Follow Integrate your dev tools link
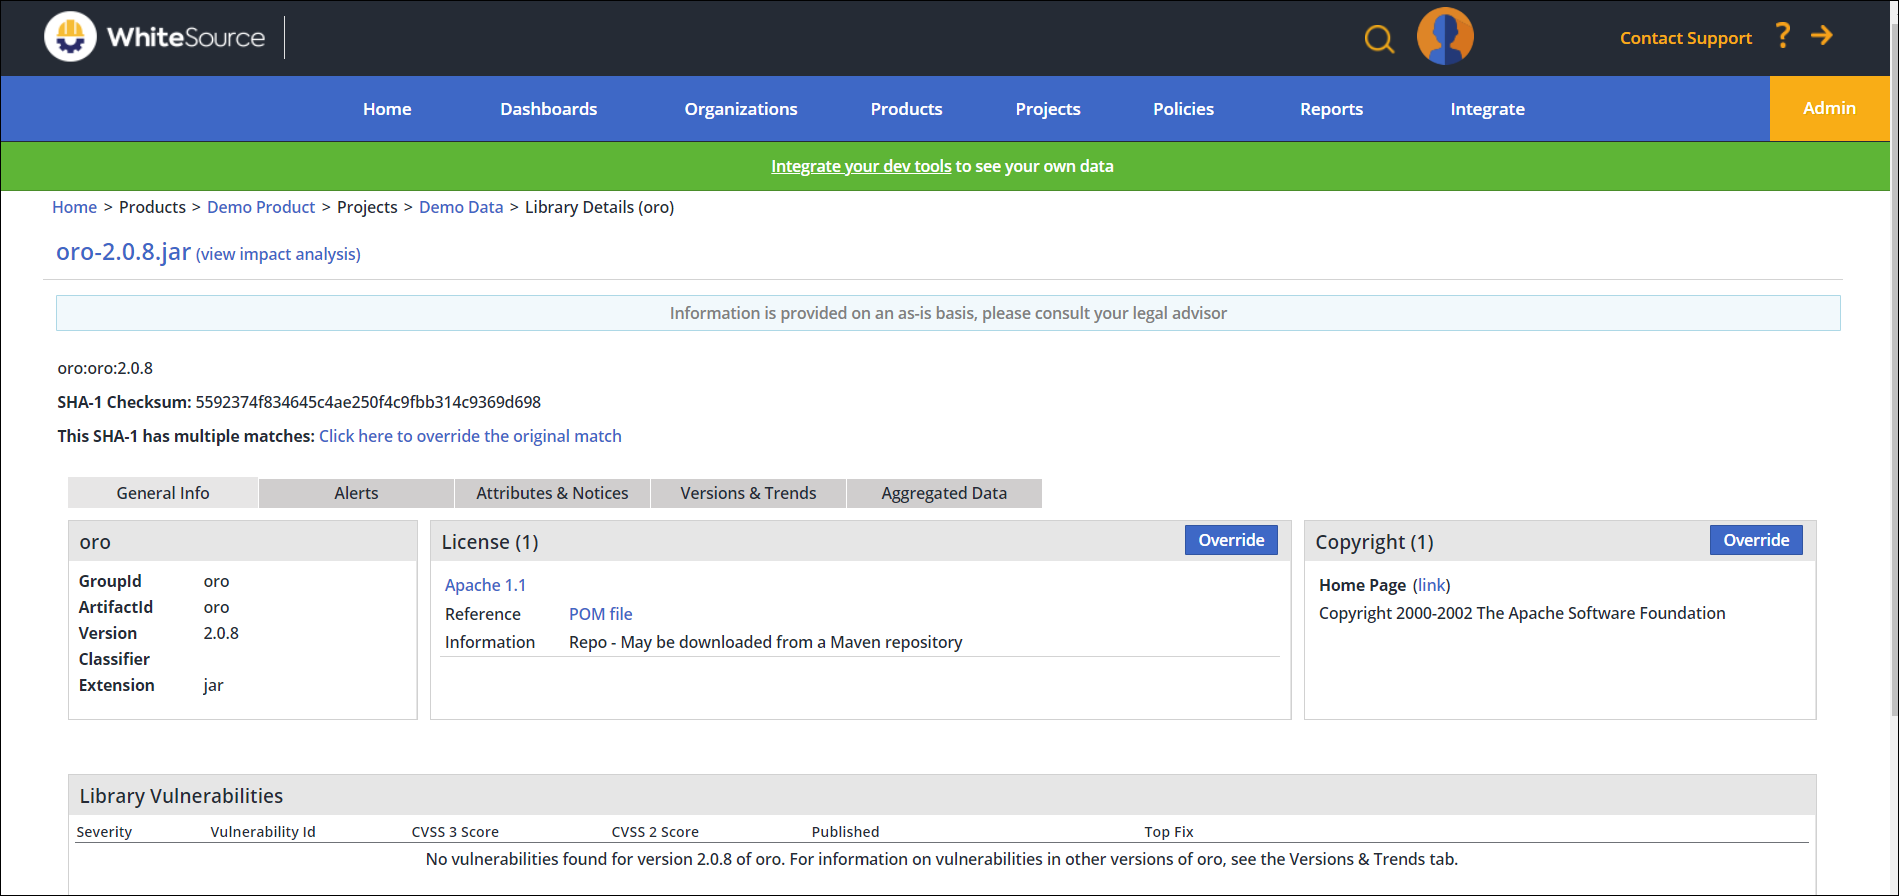Image resolution: width=1899 pixels, height=896 pixels. tap(860, 166)
